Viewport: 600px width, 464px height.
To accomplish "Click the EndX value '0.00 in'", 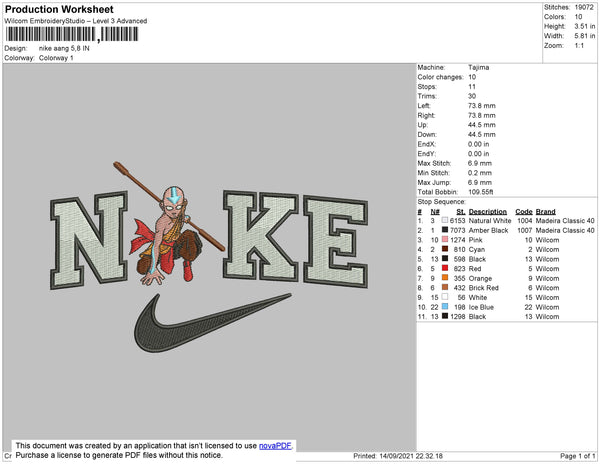I will click(x=478, y=144).
